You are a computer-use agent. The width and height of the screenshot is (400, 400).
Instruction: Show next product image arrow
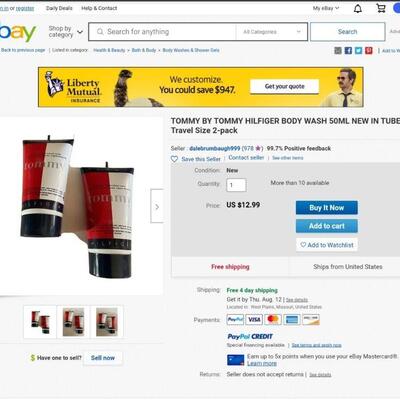(157, 206)
